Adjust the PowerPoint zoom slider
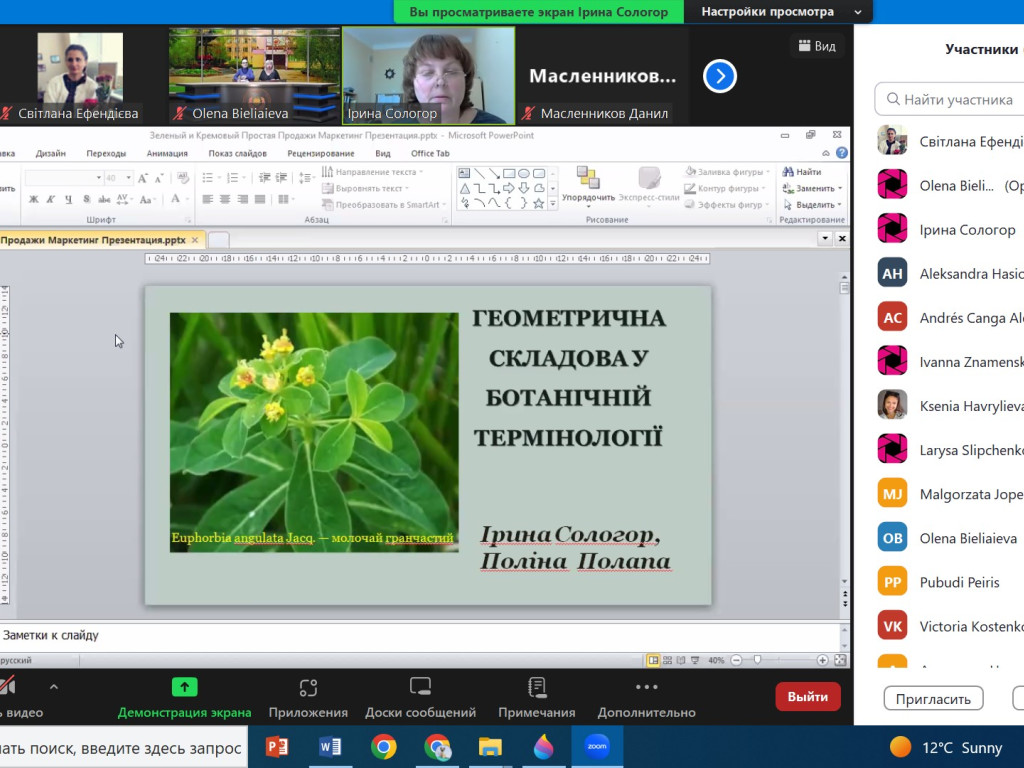1024x768 pixels. [x=758, y=660]
